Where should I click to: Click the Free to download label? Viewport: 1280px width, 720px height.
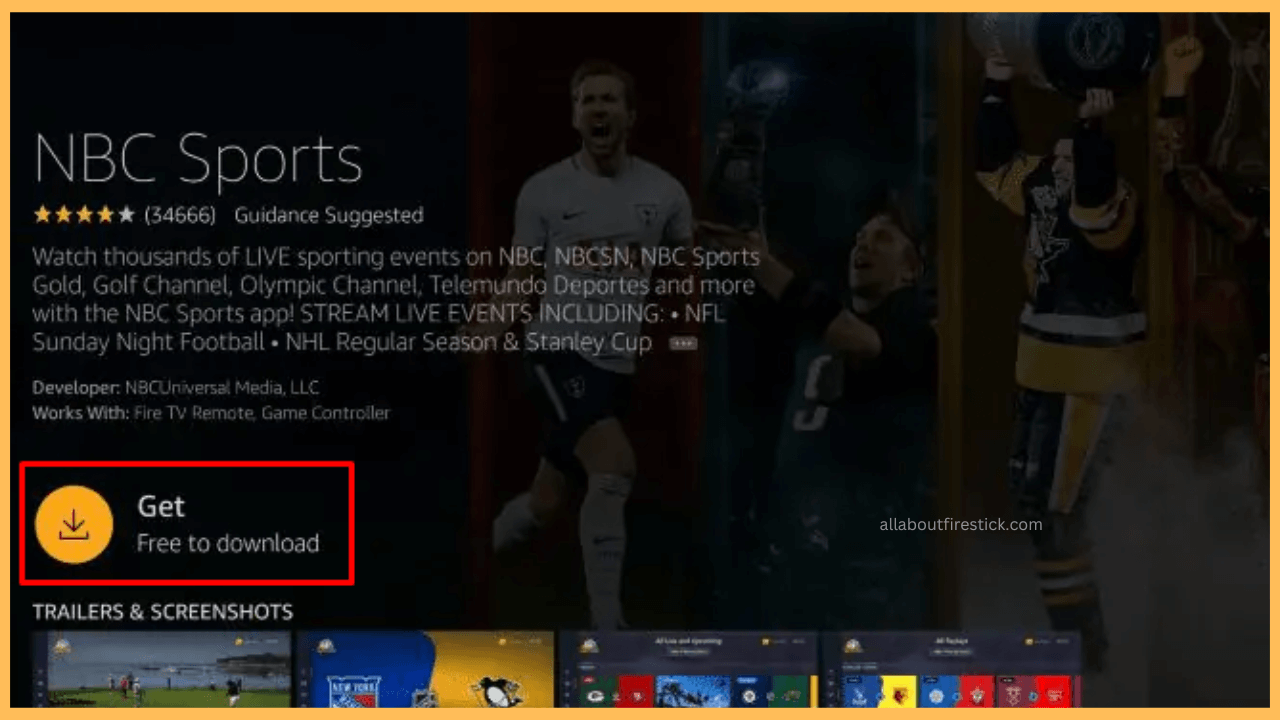click(228, 543)
